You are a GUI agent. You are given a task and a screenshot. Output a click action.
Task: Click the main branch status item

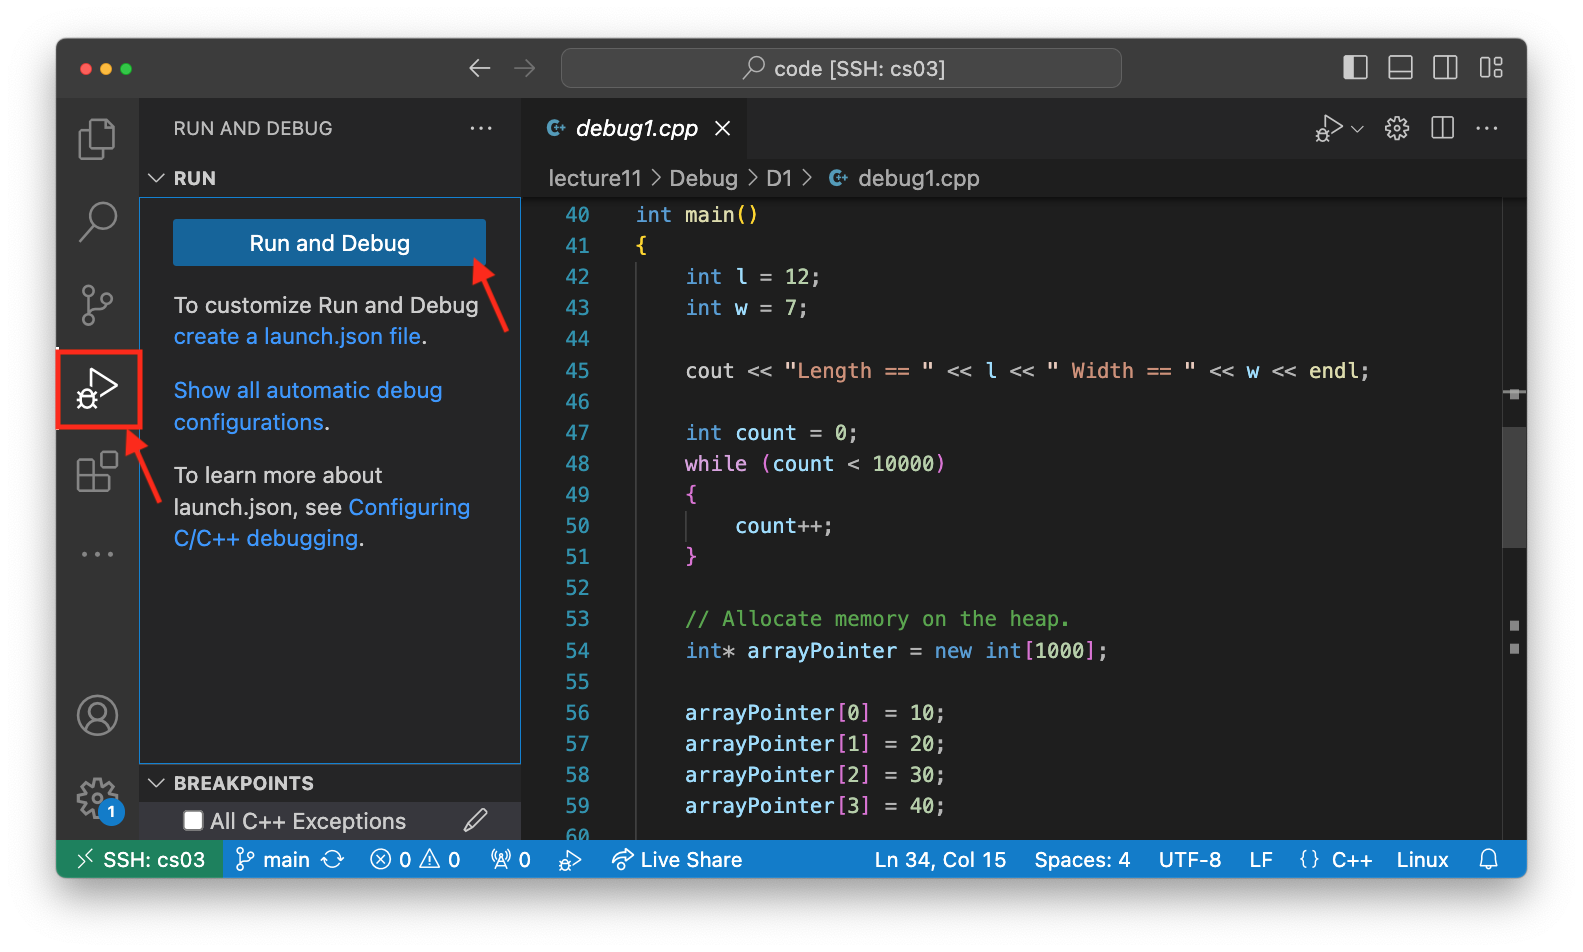(x=273, y=860)
